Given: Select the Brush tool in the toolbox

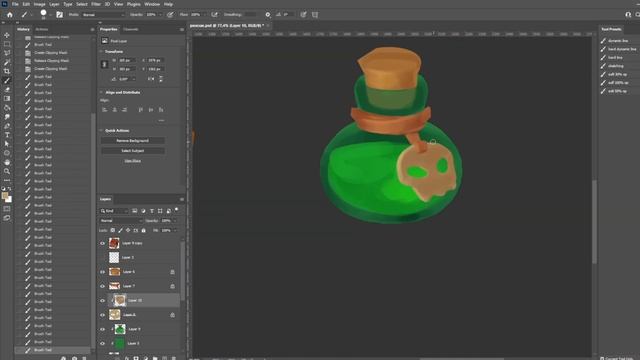Looking at the screenshot, I should coord(7,80).
